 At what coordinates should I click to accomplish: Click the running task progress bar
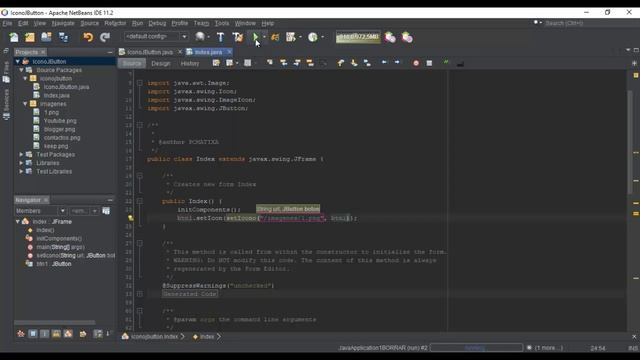click(476, 348)
